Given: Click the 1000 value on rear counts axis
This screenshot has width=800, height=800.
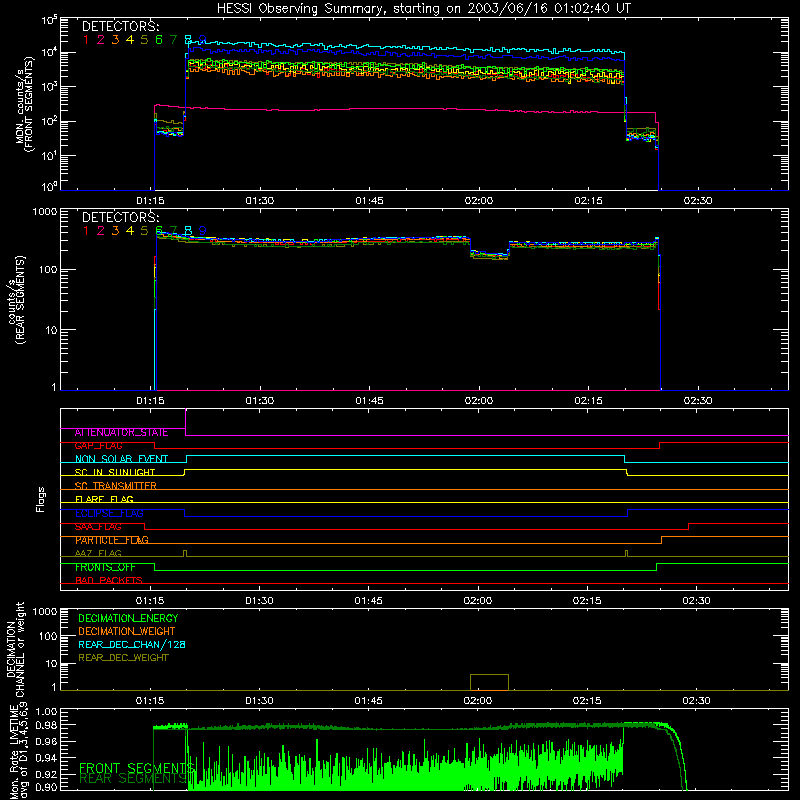Looking at the screenshot, I should coord(45,211).
